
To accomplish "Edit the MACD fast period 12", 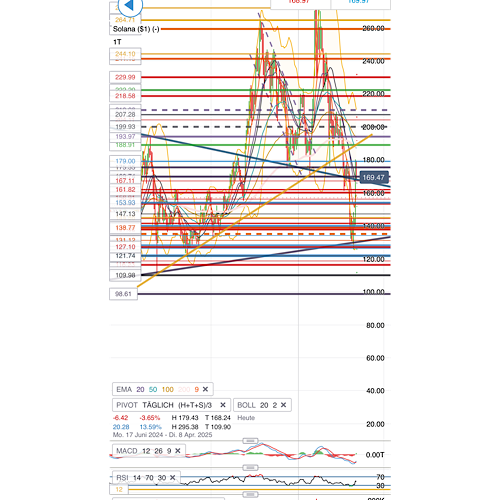I will [x=146, y=451].
